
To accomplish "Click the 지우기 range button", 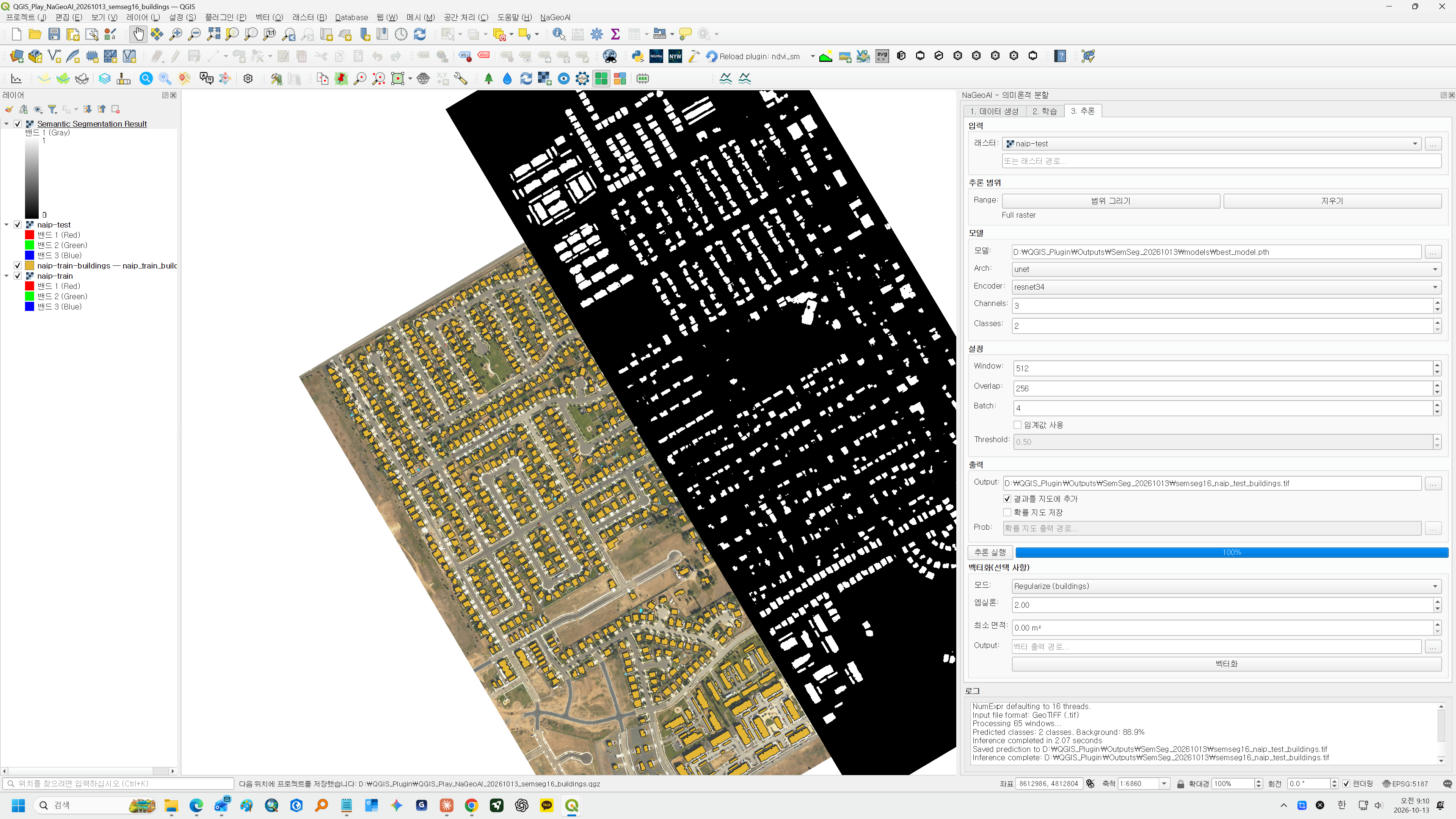I will (x=1332, y=201).
